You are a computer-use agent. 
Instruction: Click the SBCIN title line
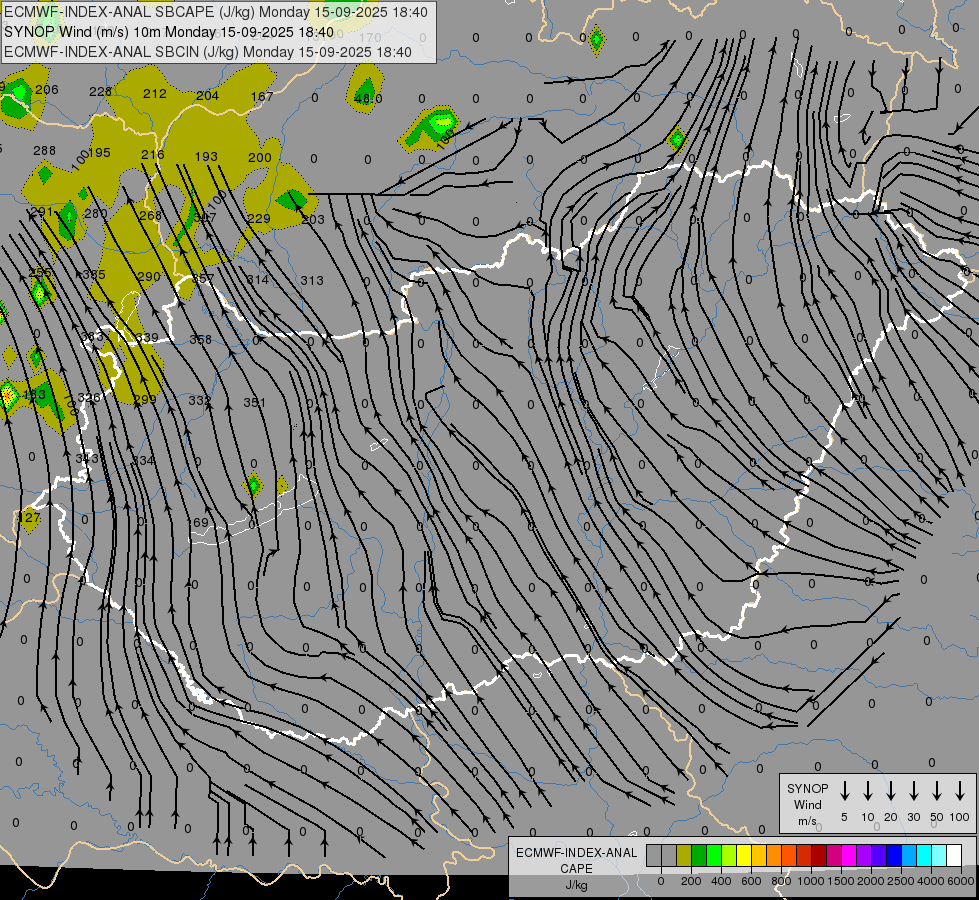pyautogui.click(x=208, y=52)
